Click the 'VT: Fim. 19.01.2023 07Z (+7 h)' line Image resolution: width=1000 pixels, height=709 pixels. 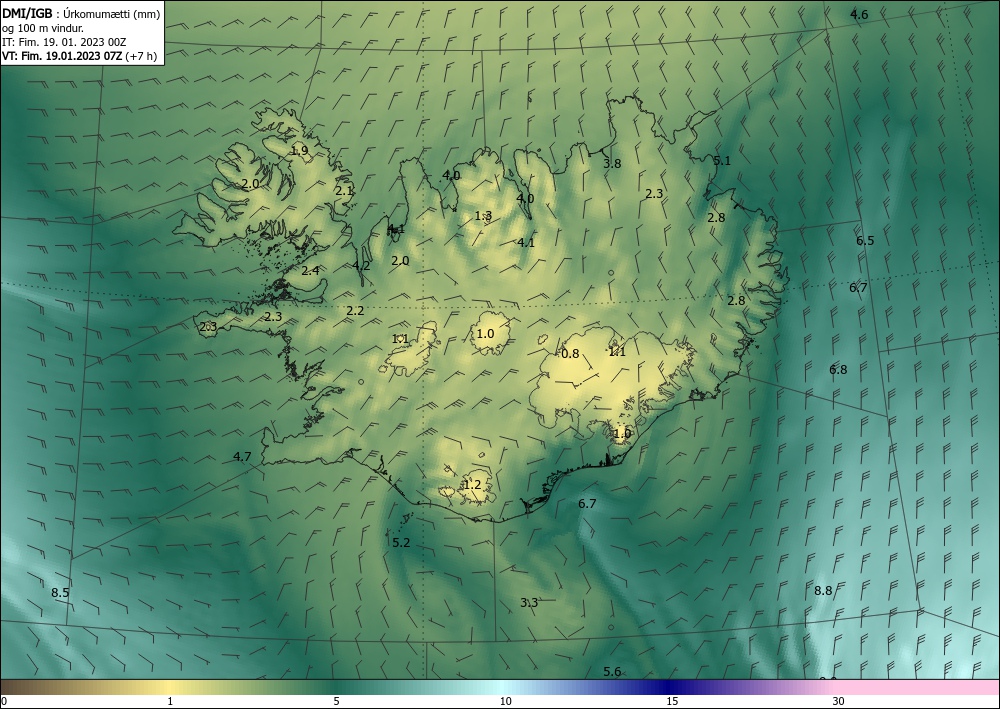[80, 56]
